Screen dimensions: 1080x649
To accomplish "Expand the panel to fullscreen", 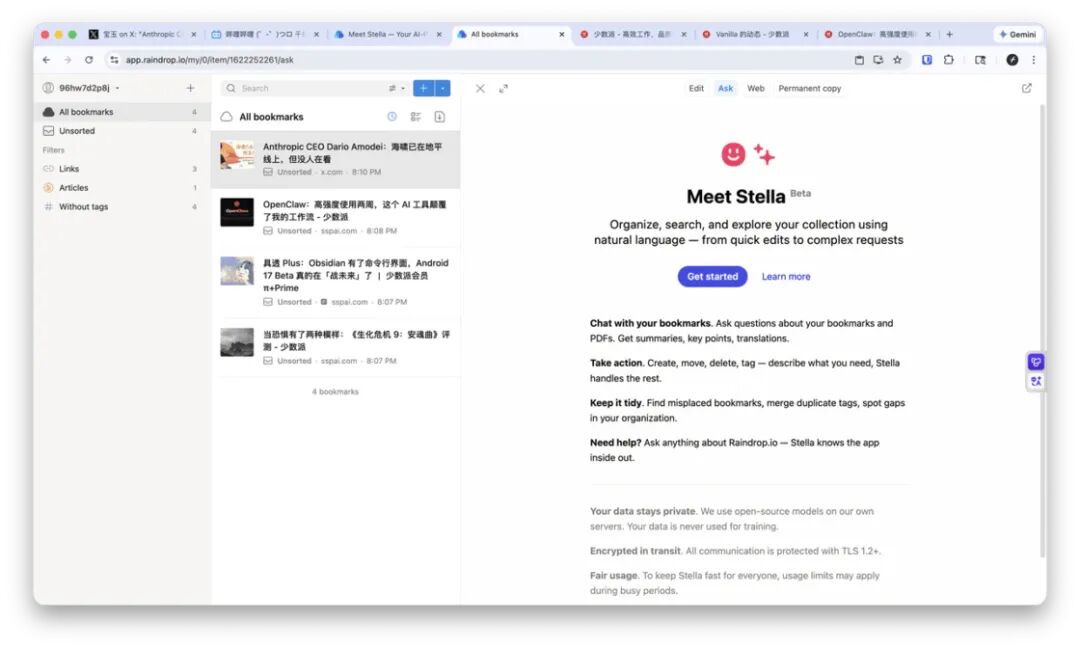I will tap(503, 88).
